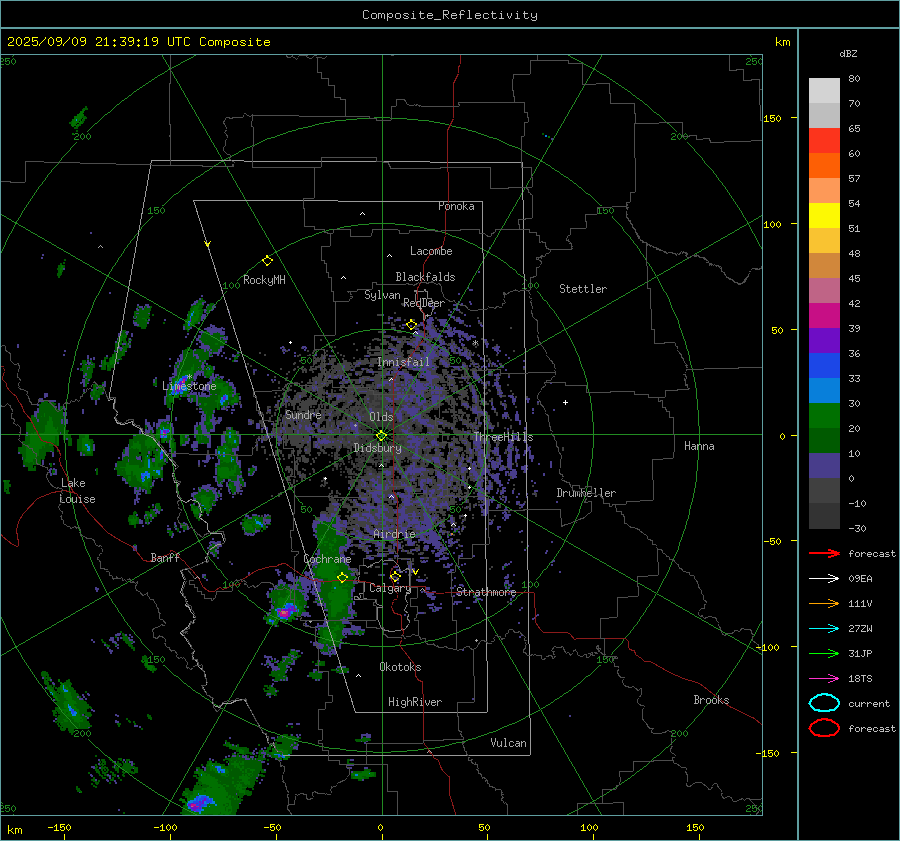Select the red swatch between 65 and 60

[x=824, y=140]
